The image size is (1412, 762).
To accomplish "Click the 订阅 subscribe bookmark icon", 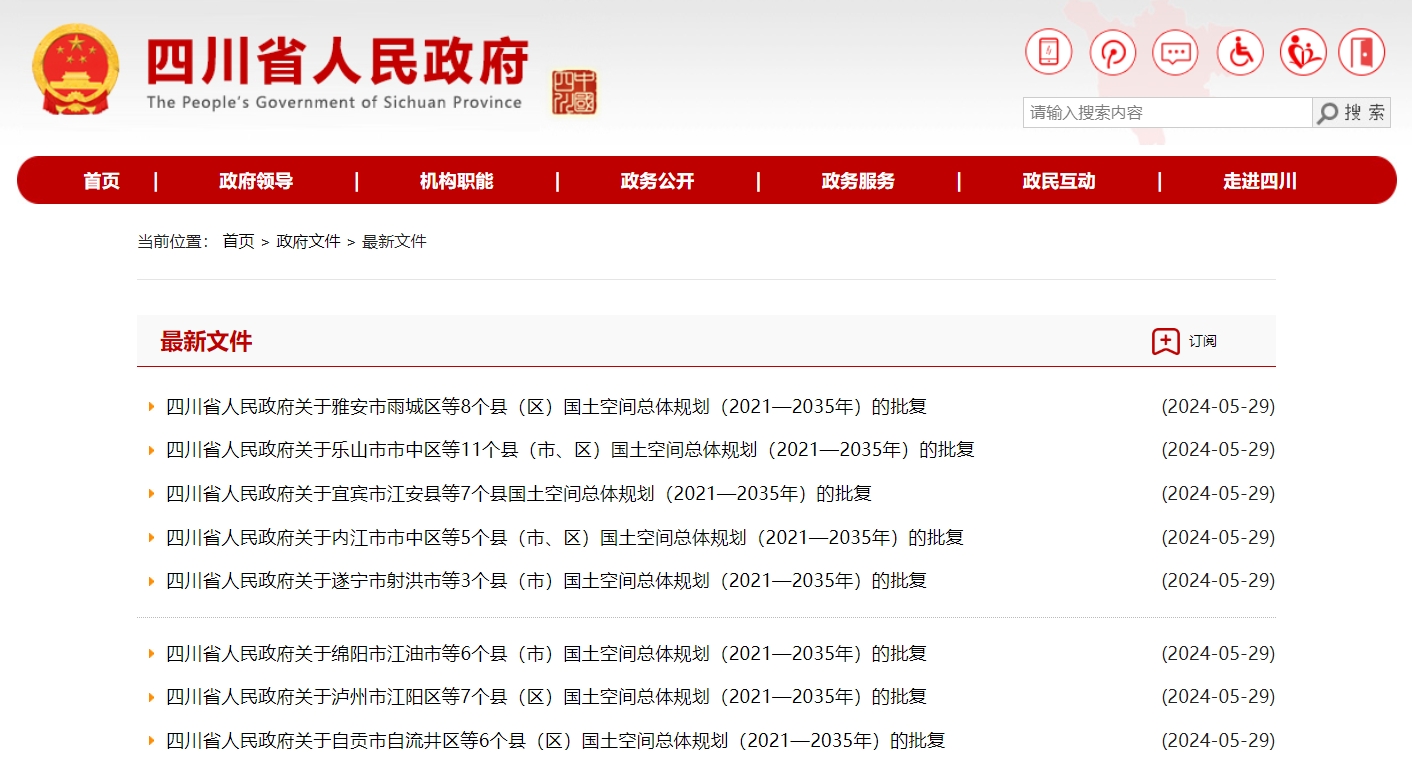I will (x=1165, y=341).
